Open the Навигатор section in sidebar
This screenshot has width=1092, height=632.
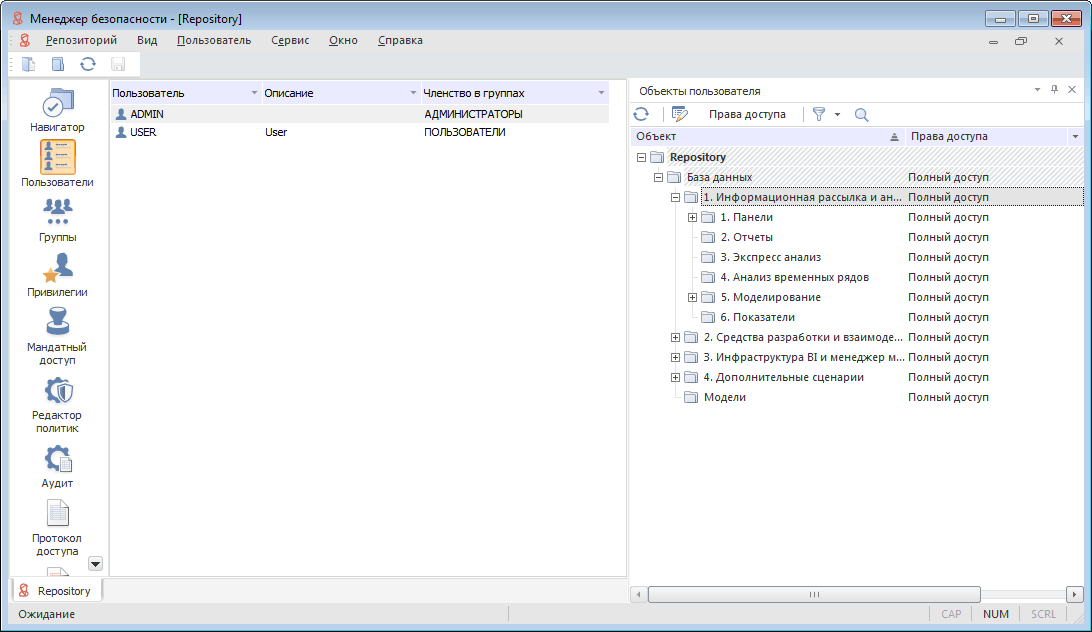point(57,110)
